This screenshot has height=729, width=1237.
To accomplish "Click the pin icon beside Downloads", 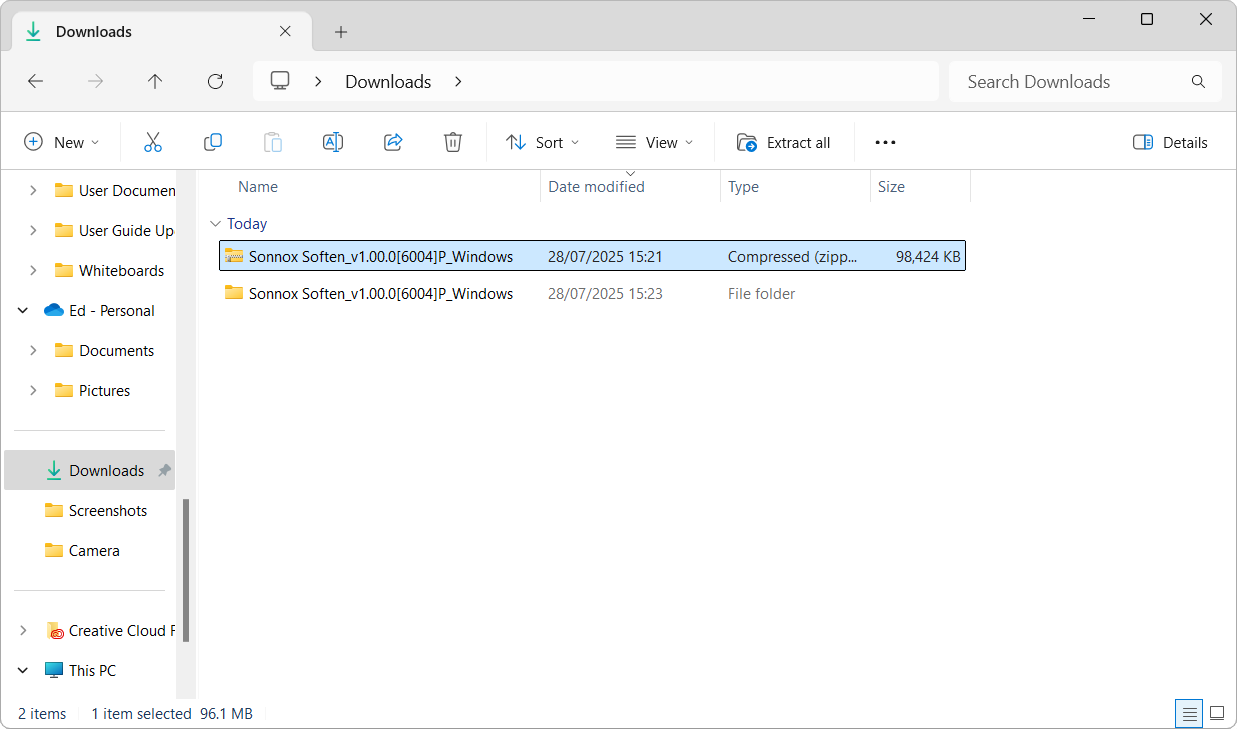I will click(164, 470).
